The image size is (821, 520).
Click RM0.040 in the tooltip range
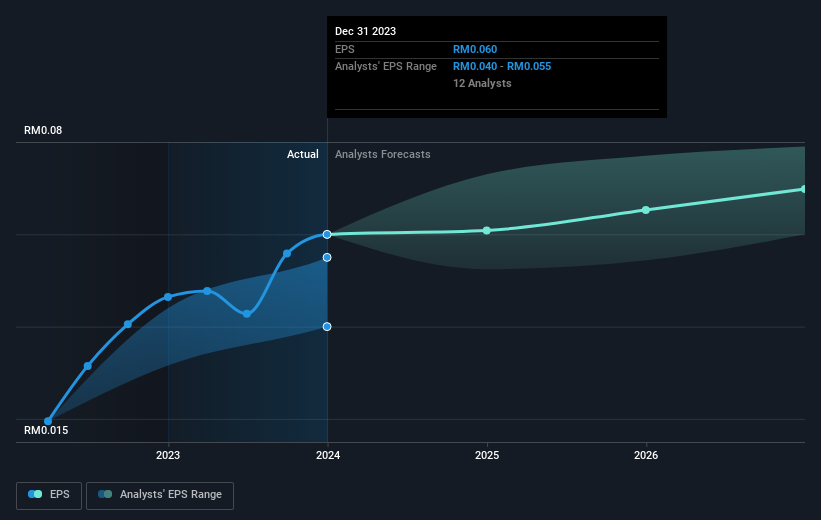pos(475,67)
